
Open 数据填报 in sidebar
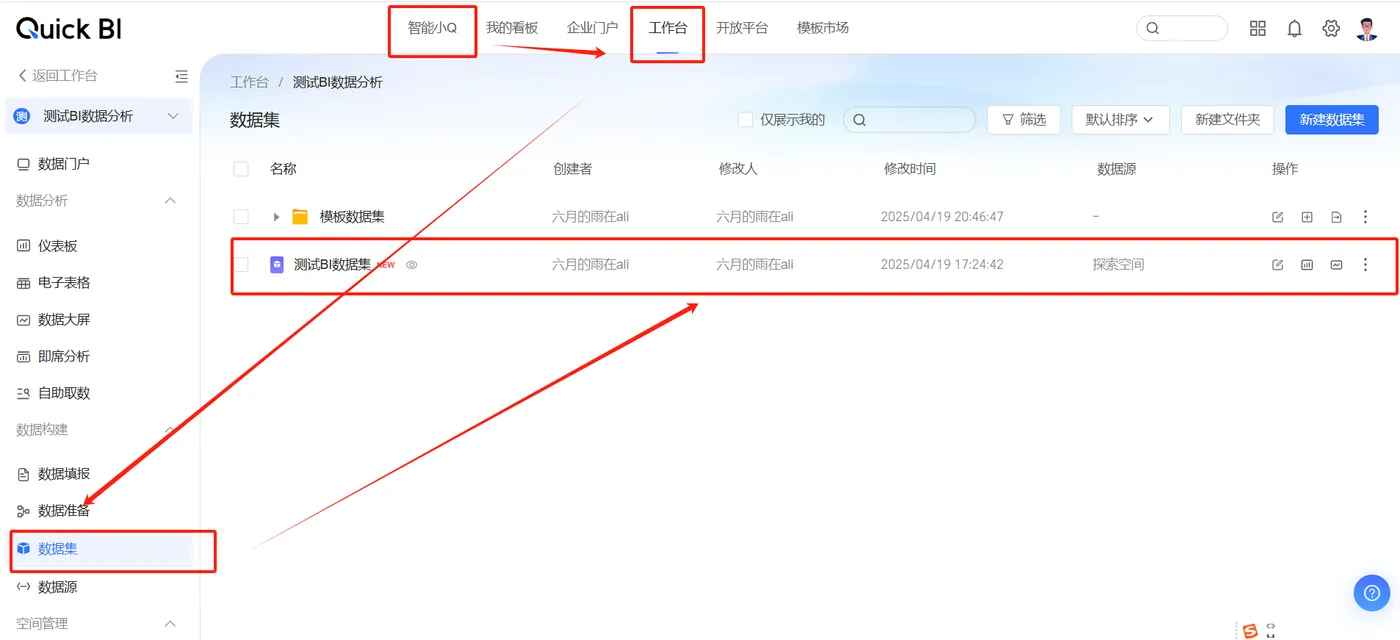(x=64, y=474)
